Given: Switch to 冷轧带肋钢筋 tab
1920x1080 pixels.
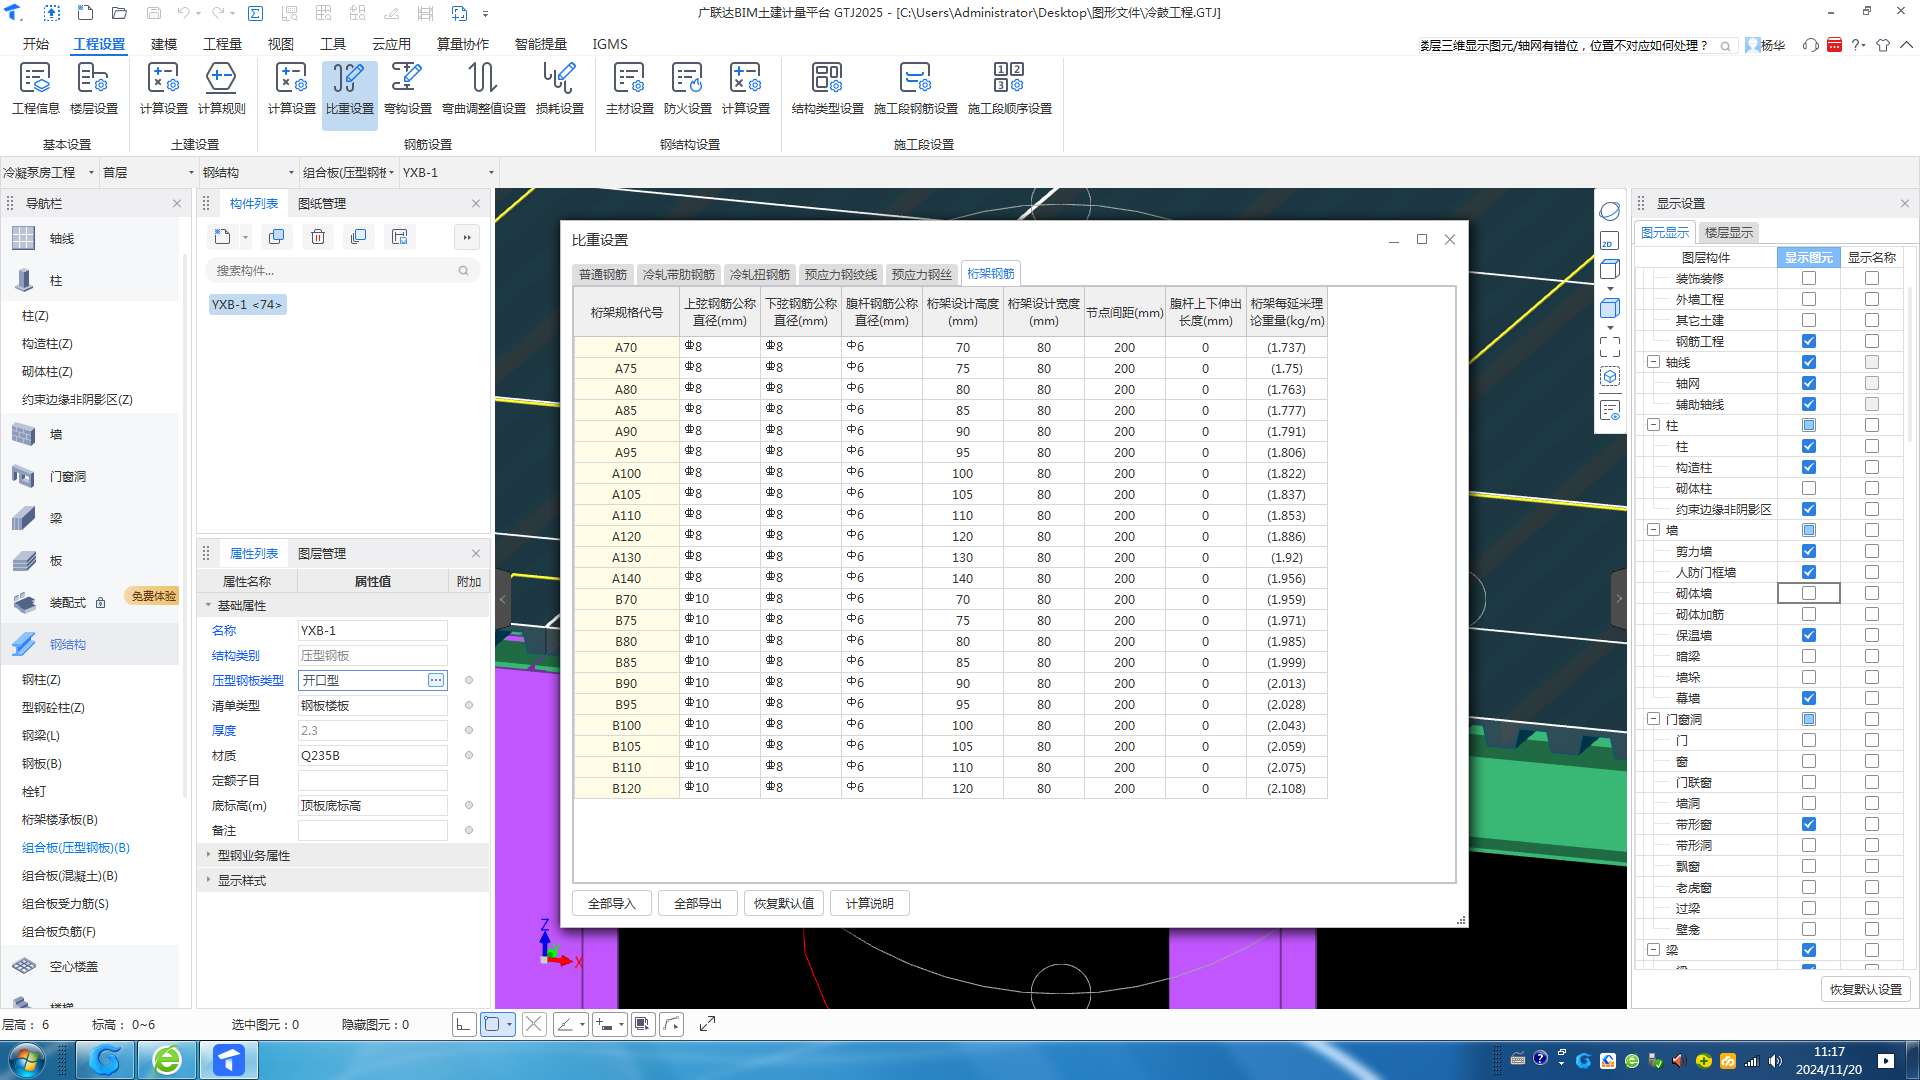Looking at the screenshot, I should pyautogui.click(x=679, y=274).
